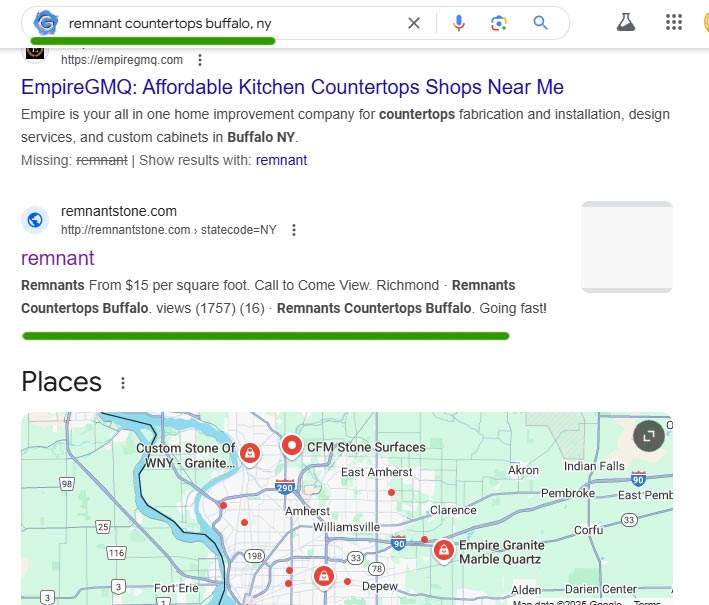
Task: Click the remnantstone.com globe favicon
Action: pos(35,220)
